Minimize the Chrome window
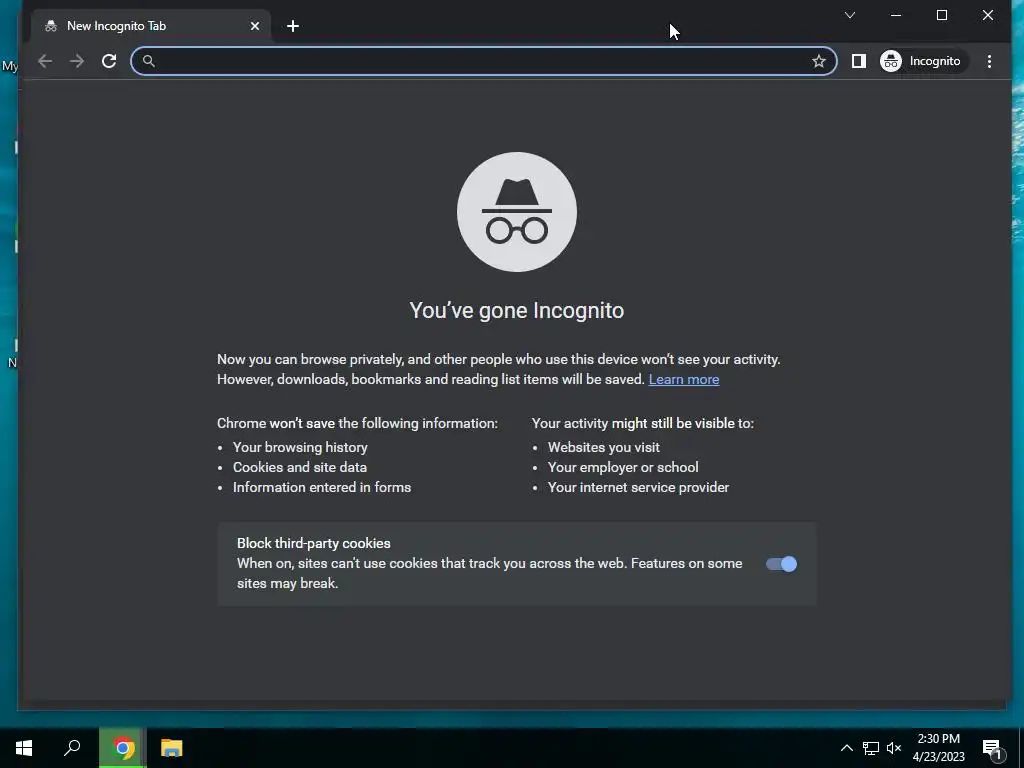 [x=896, y=15]
